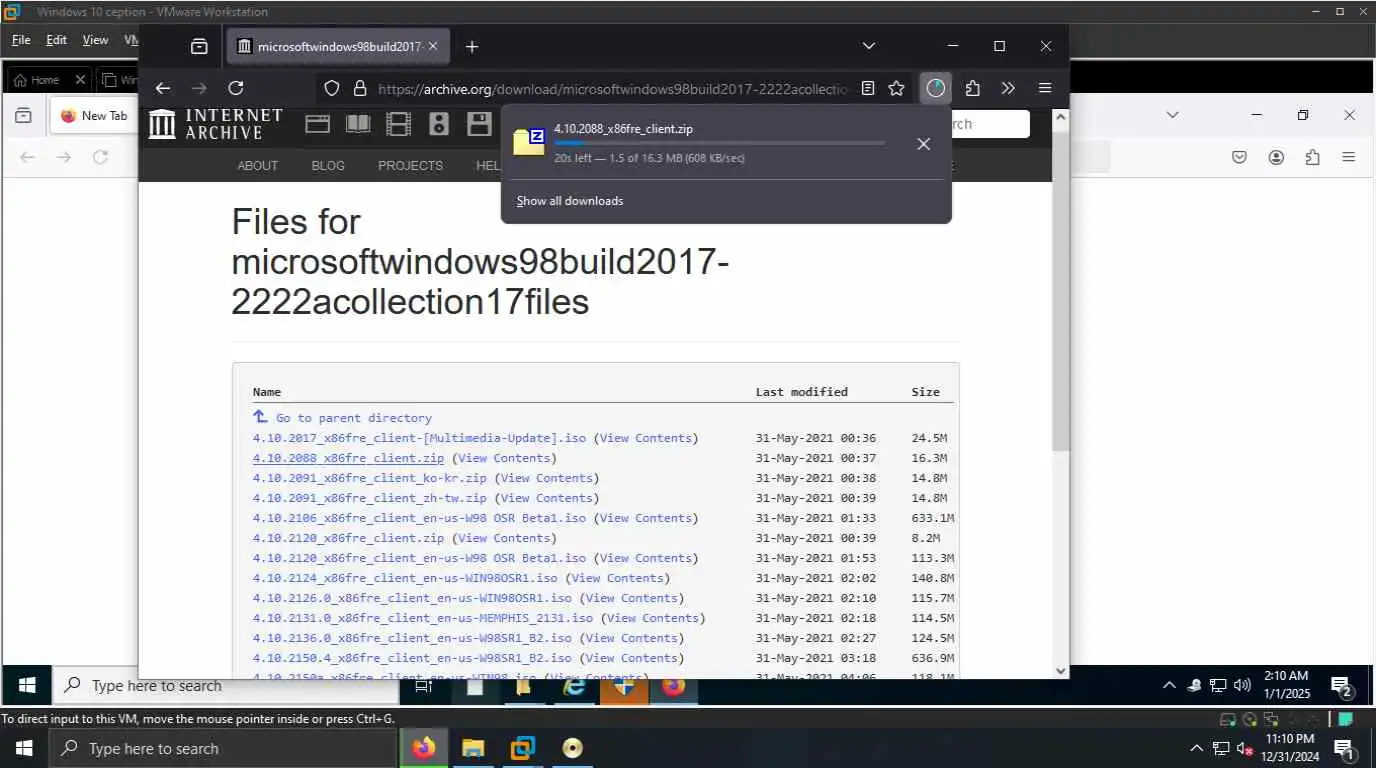This screenshot has width=1376, height=768.
Task: Click the muted volume icon on host taskbar
Action: tap(1246, 748)
